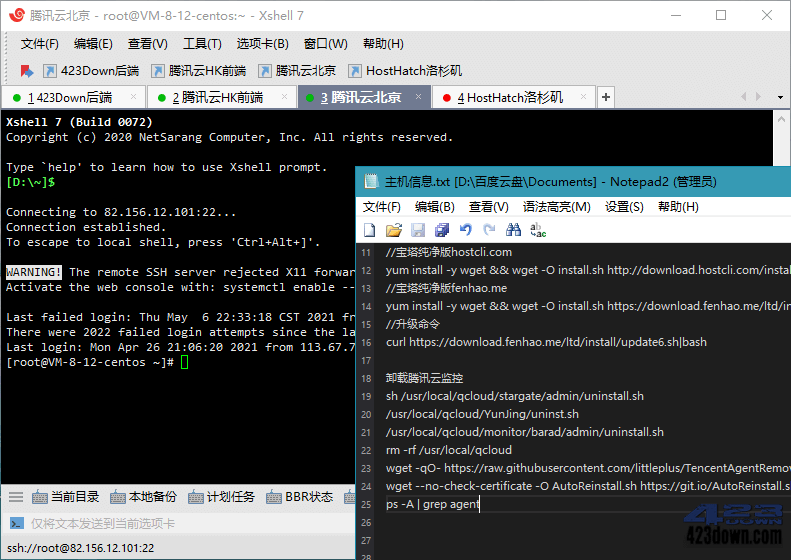Click the hamburger menu icon on quick command bar
This screenshot has height=560, width=791.
(16, 497)
